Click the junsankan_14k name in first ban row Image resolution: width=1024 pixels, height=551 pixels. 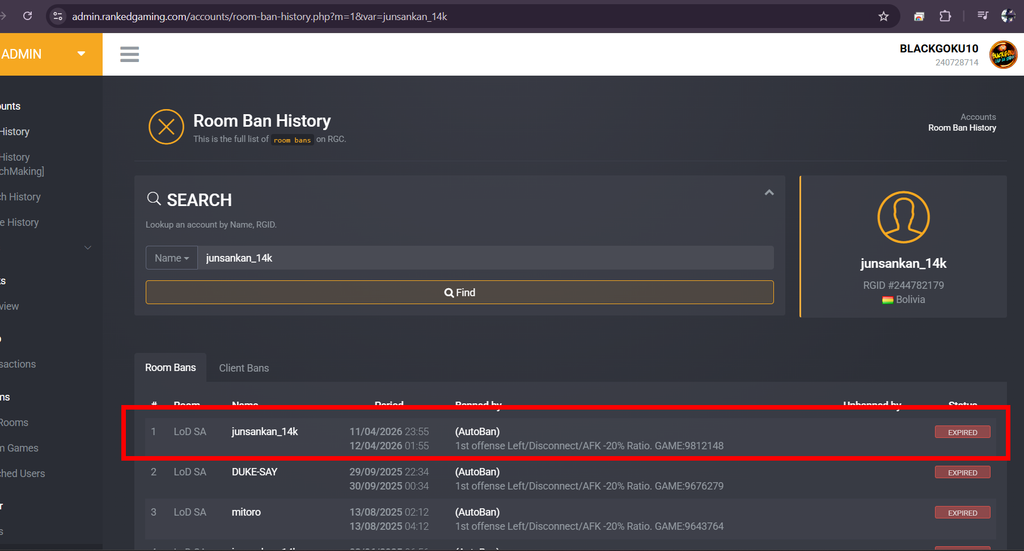coord(264,432)
